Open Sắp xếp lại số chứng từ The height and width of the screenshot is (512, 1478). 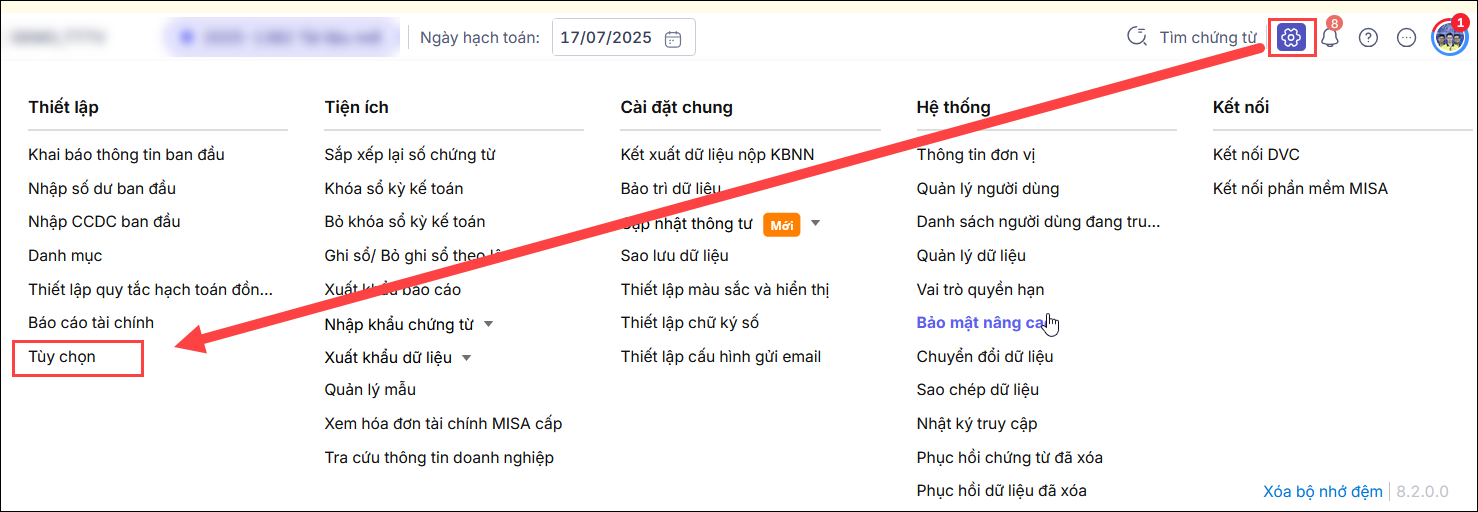coord(410,155)
